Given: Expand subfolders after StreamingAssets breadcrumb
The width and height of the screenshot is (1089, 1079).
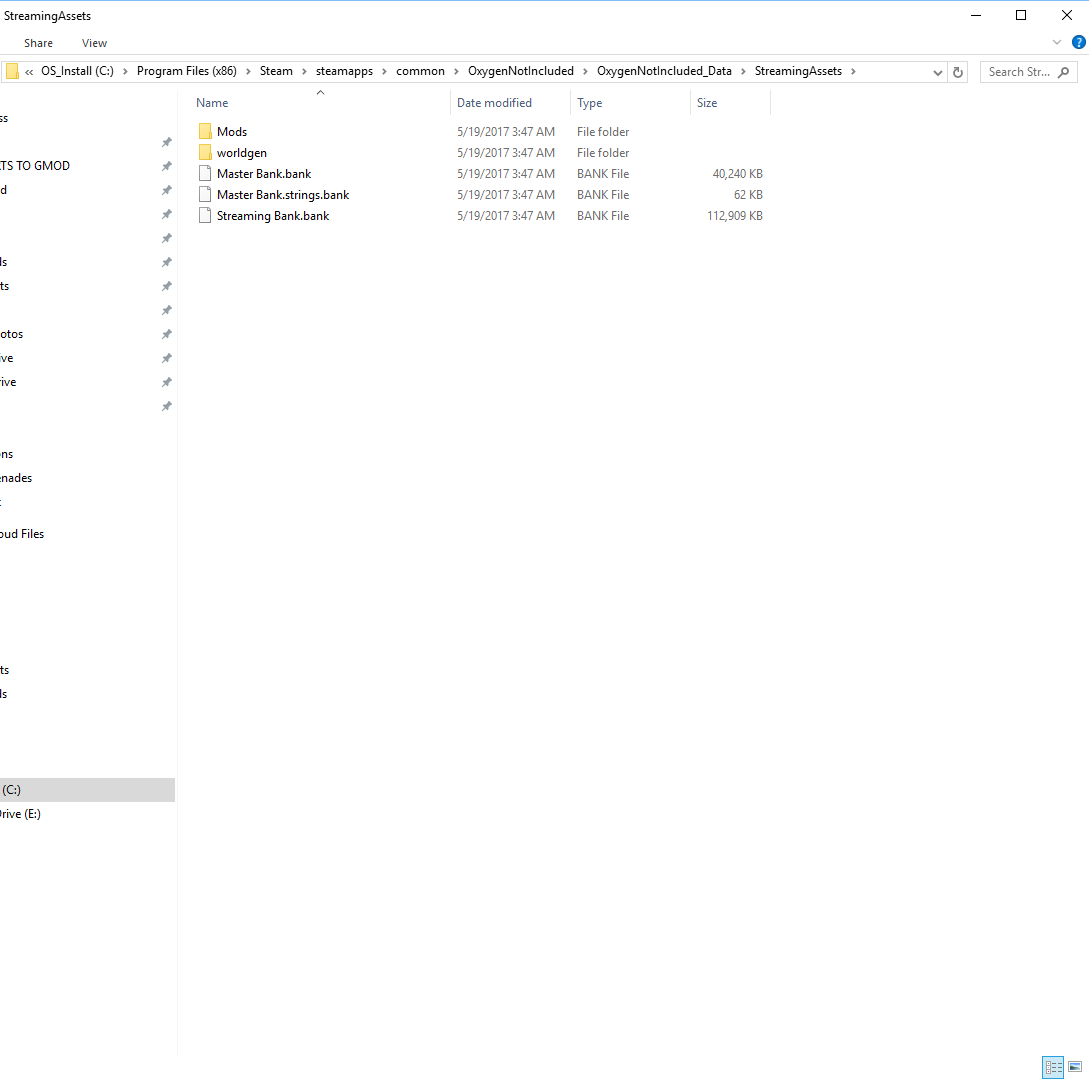Looking at the screenshot, I should (853, 71).
